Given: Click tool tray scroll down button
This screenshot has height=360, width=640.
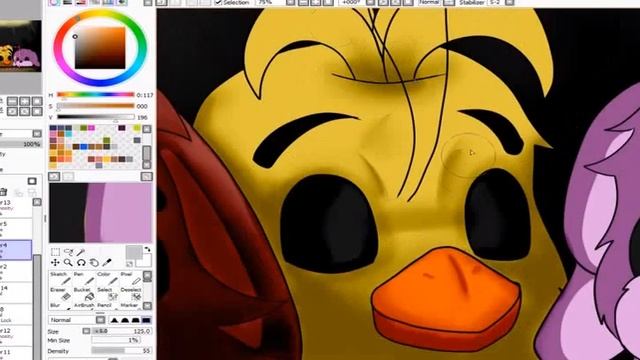Looking at the screenshot, I should coord(147,306).
